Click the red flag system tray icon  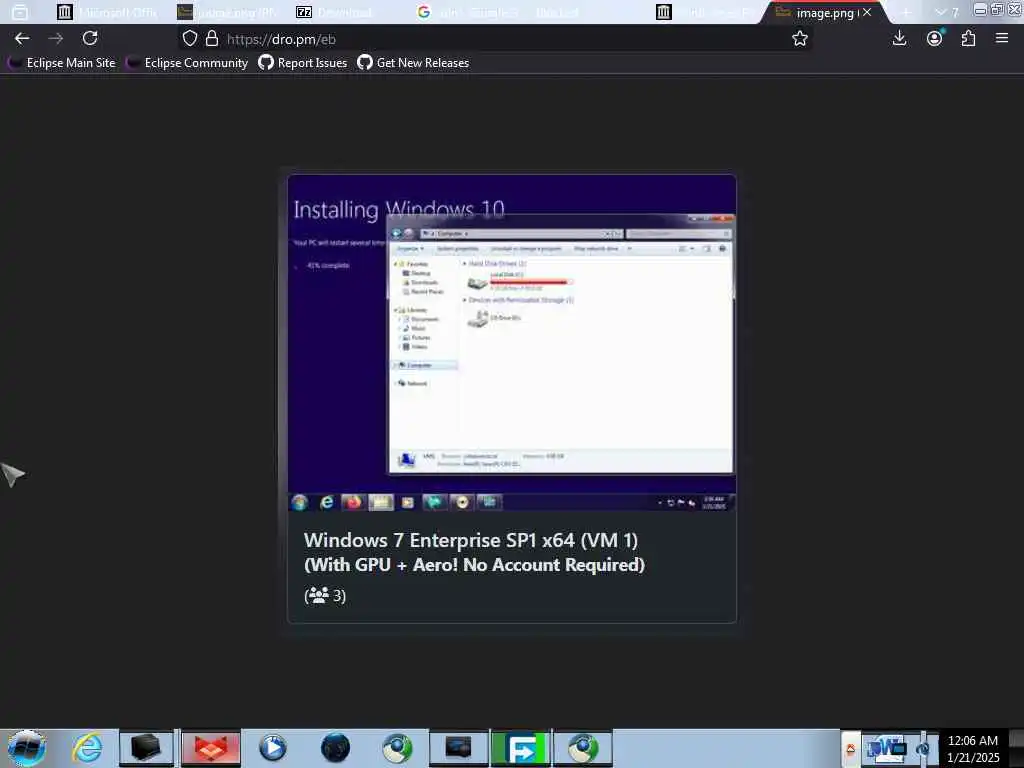(x=850, y=749)
